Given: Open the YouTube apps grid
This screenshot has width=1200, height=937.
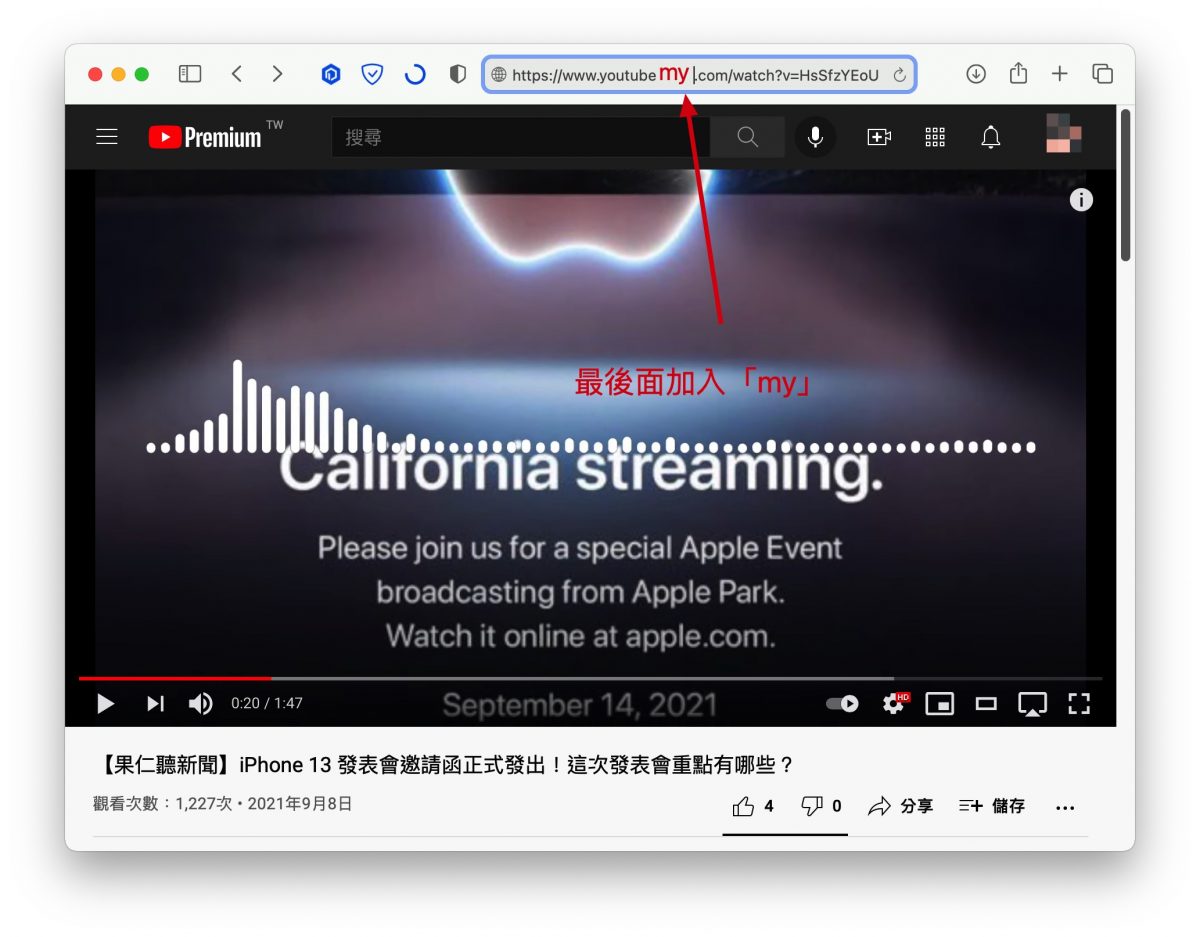Looking at the screenshot, I should (x=935, y=137).
